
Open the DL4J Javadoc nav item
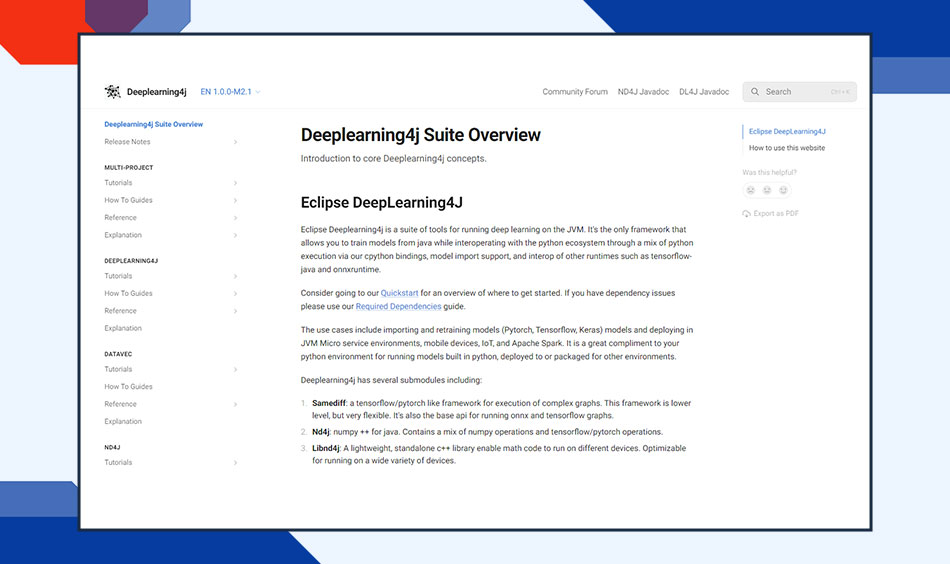[704, 92]
